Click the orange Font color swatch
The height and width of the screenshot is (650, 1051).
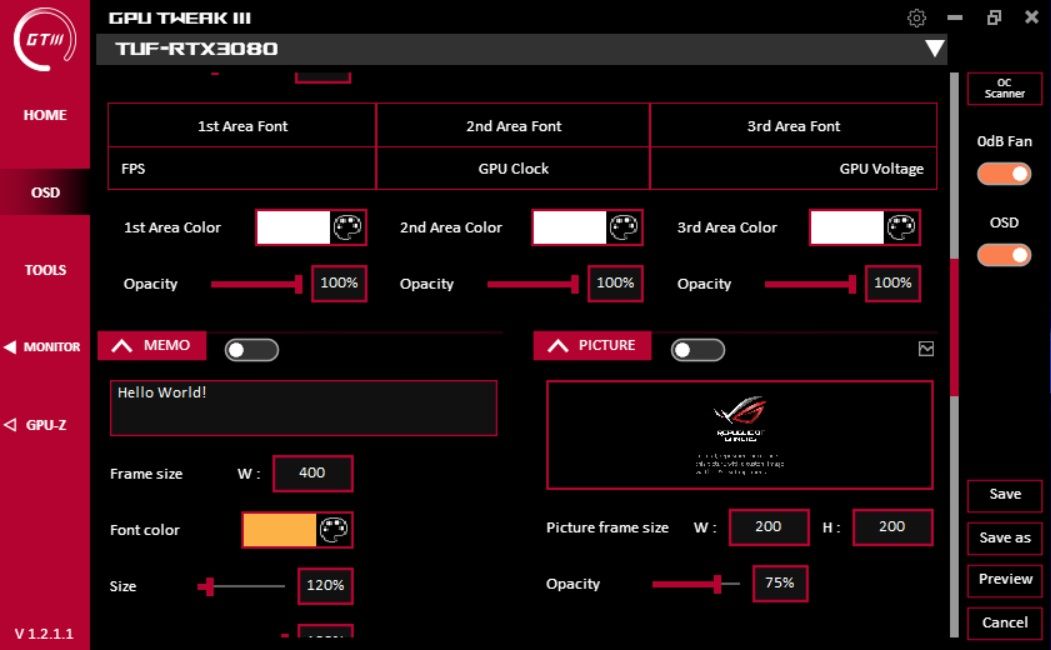(280, 530)
